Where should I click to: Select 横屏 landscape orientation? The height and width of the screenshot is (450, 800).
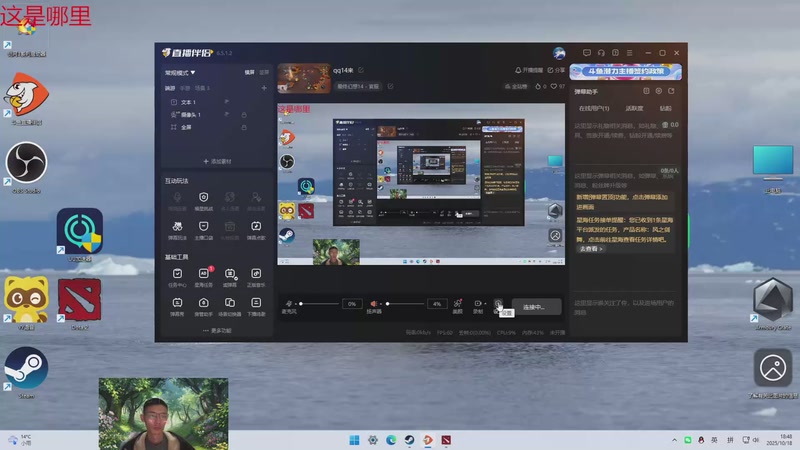[x=249, y=72]
